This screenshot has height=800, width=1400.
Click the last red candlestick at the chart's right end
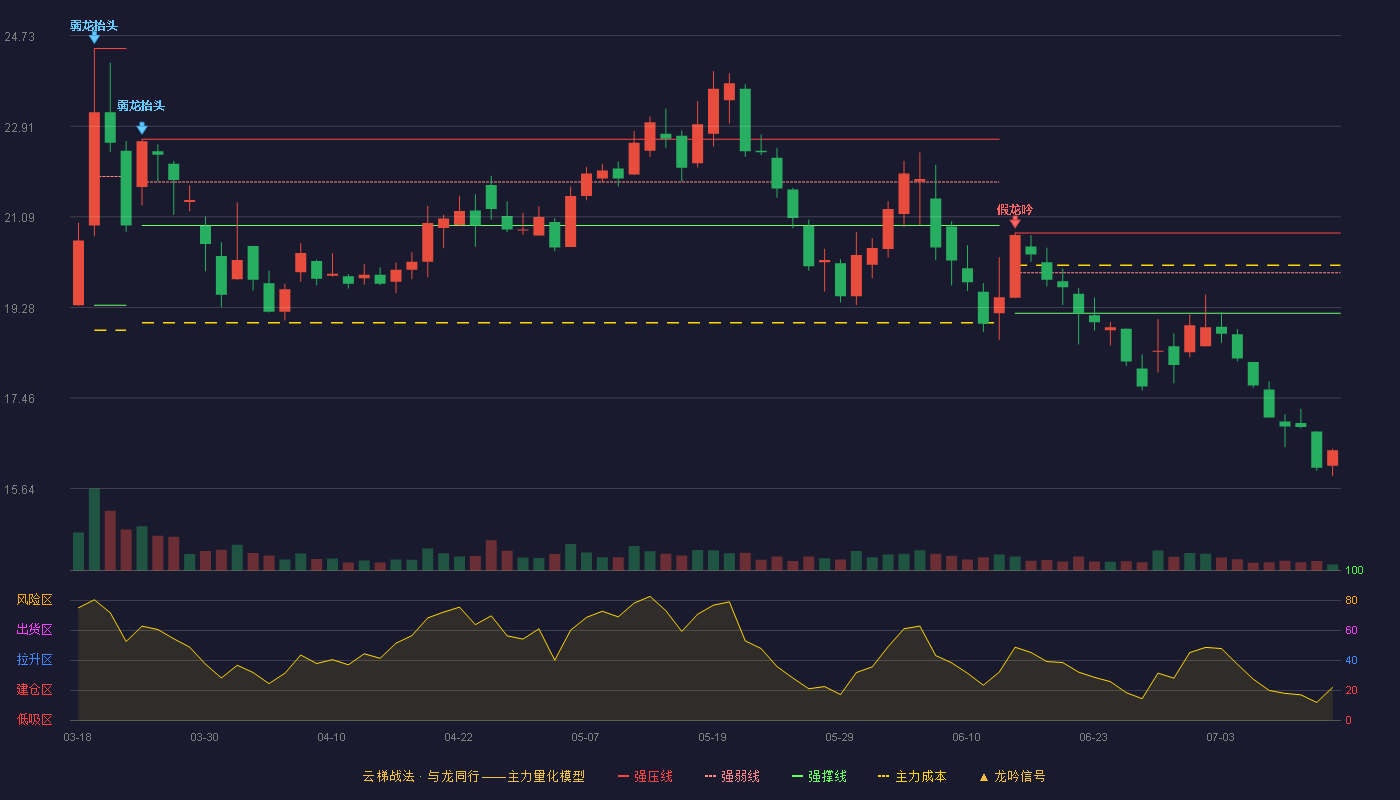(x=1332, y=459)
